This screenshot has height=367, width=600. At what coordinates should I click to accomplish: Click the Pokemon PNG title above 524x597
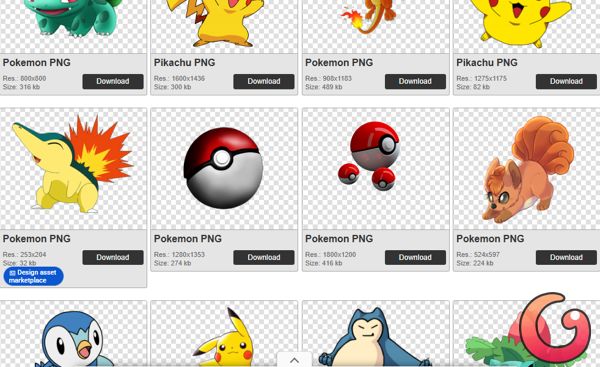pyautogui.click(x=490, y=239)
